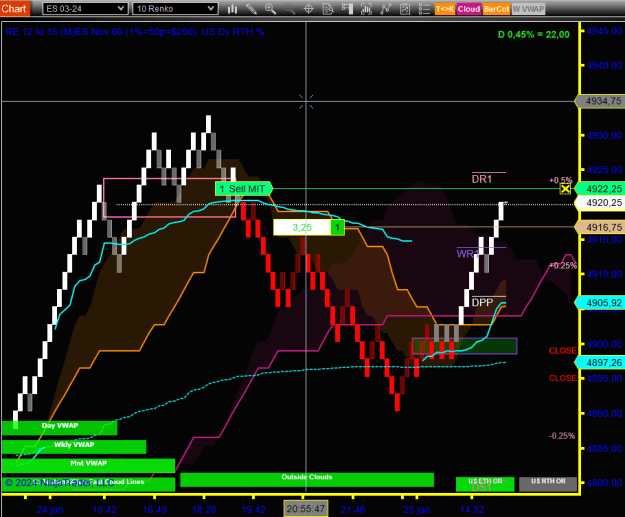Toggle the grey W VWAP button
Screen dimensions: 625x517
(528, 9)
